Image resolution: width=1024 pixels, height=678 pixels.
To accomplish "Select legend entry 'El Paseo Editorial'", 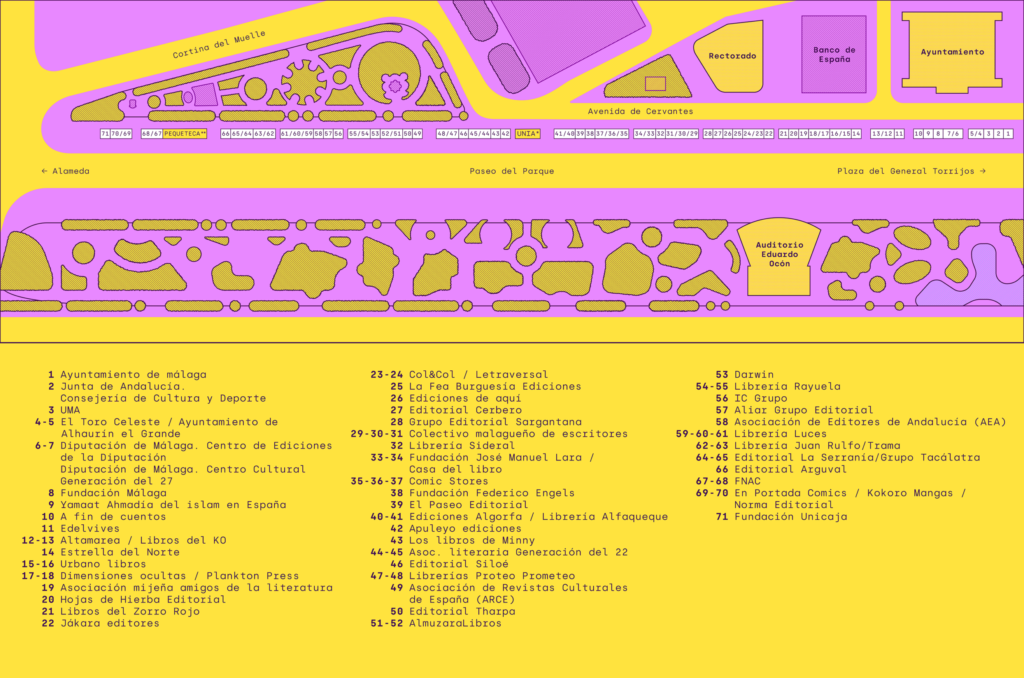I will click(x=468, y=505).
